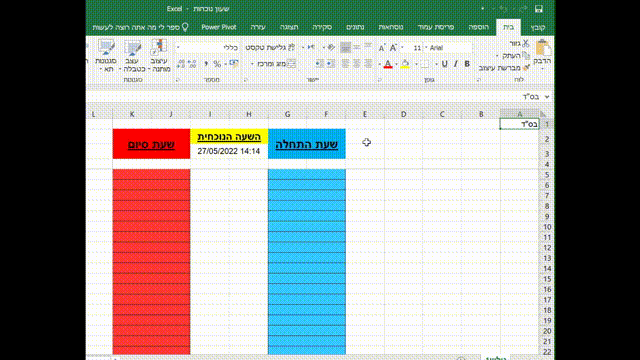This screenshot has width=640, height=360.
Task: Click the Align Left icon
Action: click(x=345, y=64)
